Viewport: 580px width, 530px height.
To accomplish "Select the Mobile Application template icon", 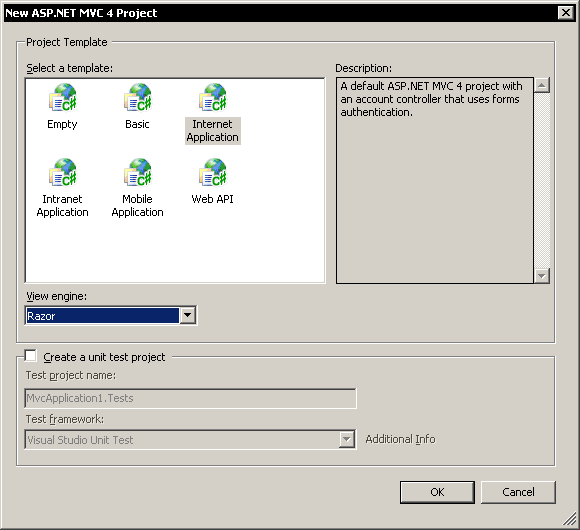I will [x=138, y=173].
